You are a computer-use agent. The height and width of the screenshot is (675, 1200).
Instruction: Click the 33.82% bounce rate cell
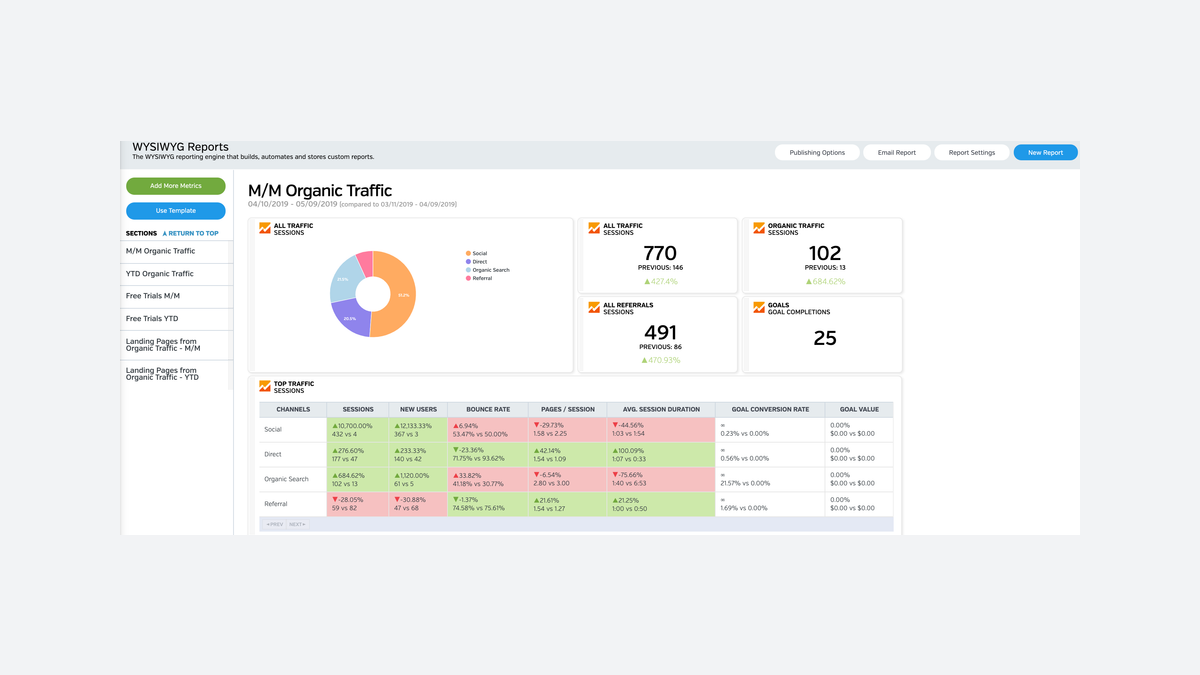point(488,480)
